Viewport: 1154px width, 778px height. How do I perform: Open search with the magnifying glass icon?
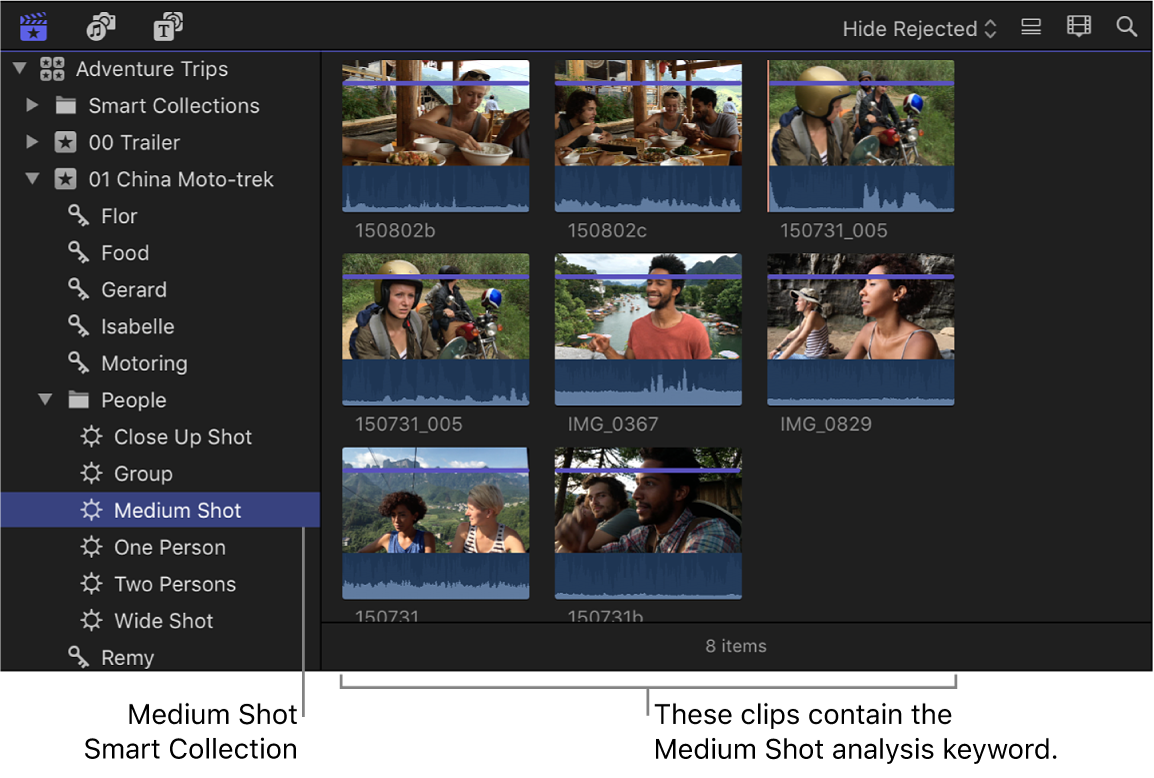[x=1126, y=26]
